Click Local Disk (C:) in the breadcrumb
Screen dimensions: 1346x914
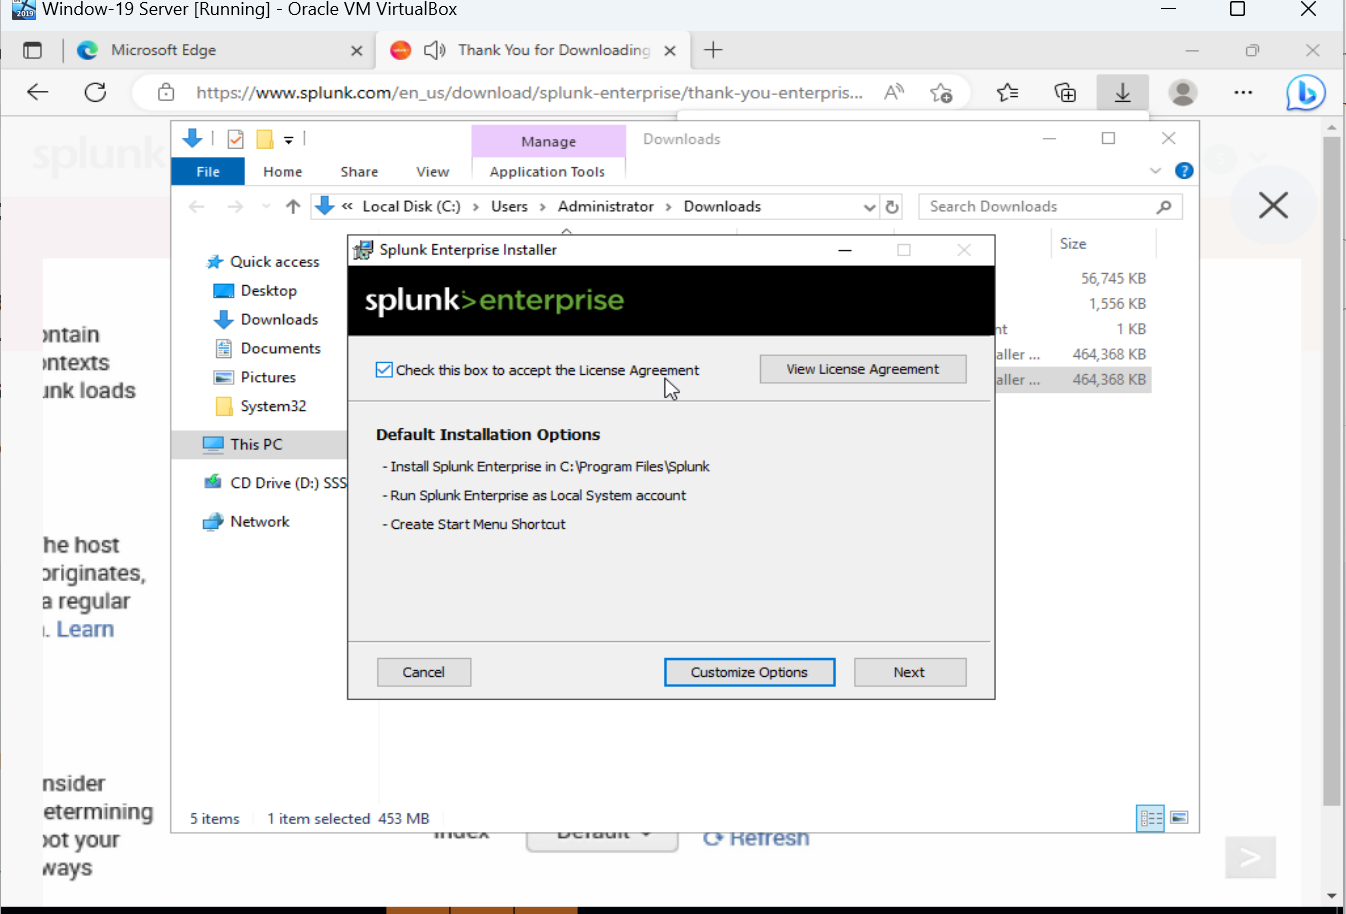411,206
